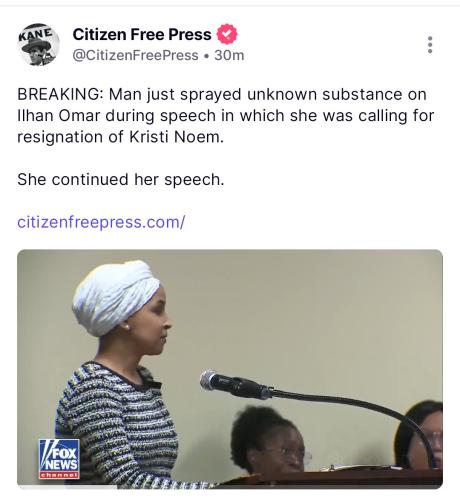Click the word "BREAKING:" in the post
The height and width of the screenshot is (500, 460).
[x=60, y=94]
